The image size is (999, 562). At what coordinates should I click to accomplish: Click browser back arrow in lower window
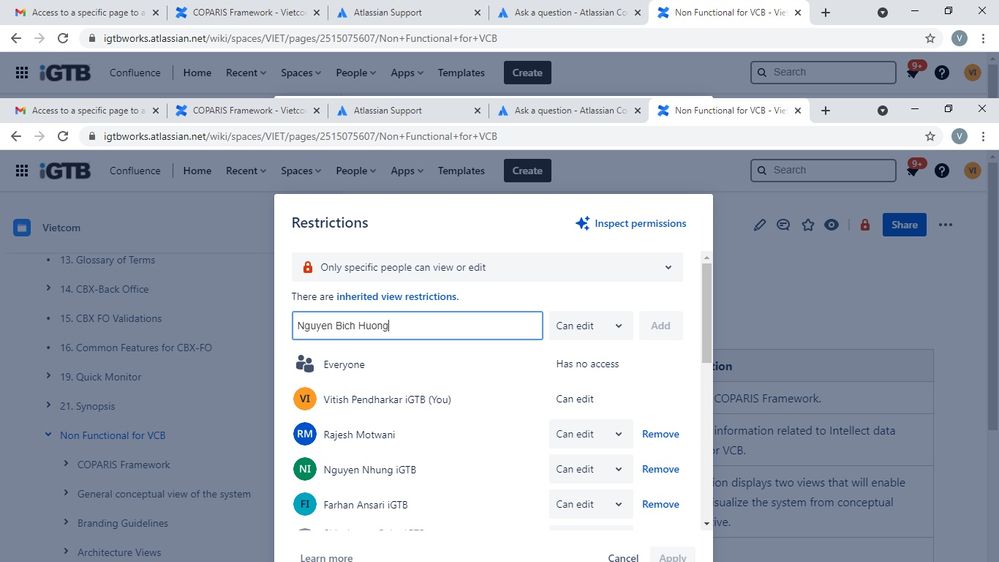(x=16, y=136)
